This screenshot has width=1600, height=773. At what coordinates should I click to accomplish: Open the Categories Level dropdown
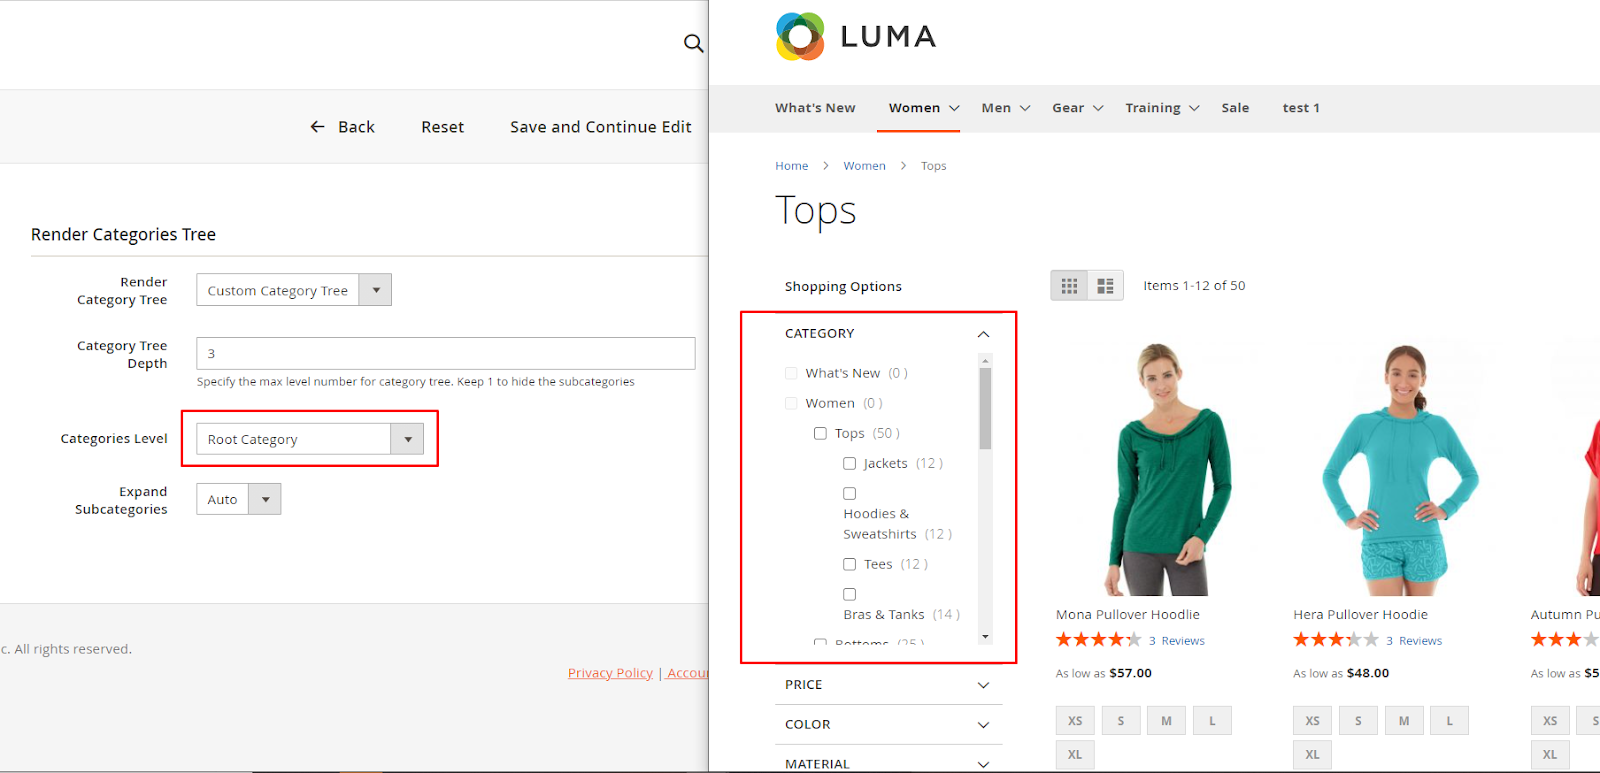coord(310,439)
